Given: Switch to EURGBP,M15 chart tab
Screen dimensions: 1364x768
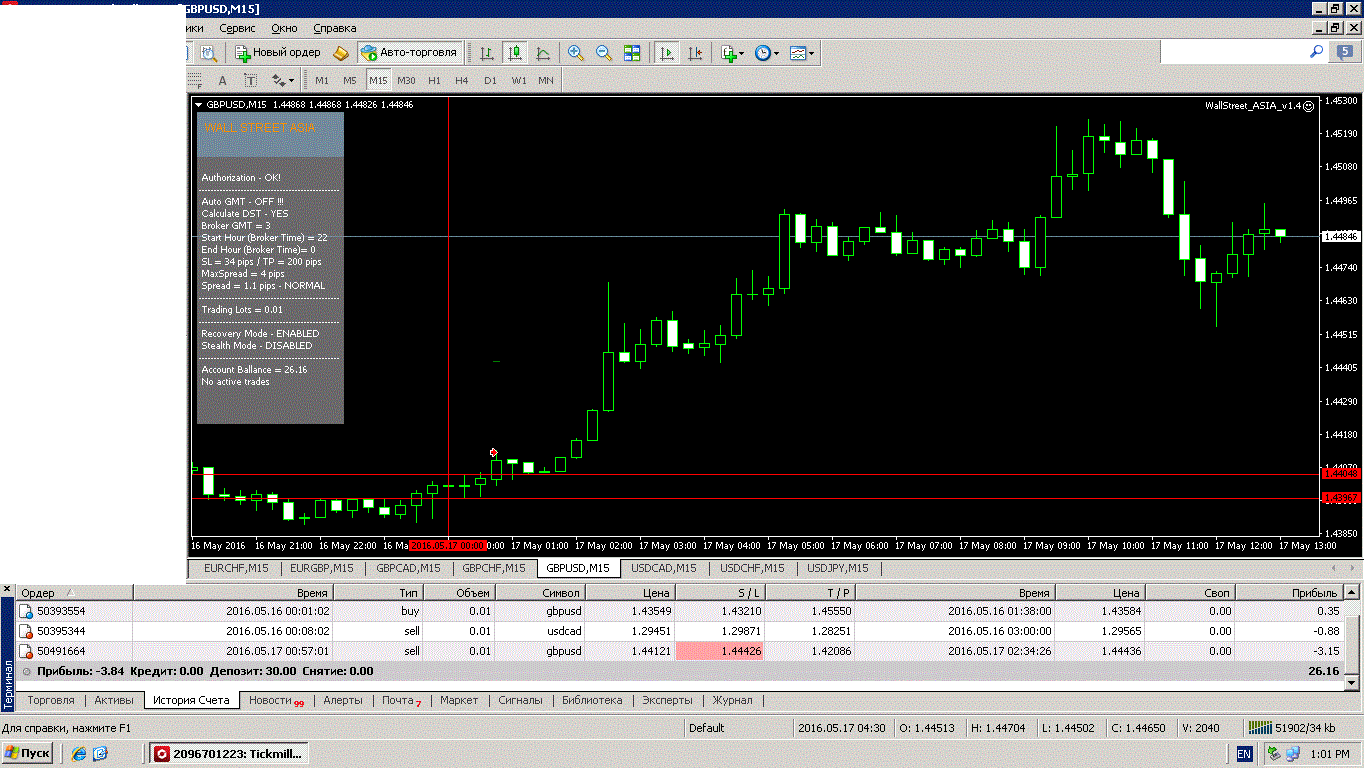Looking at the screenshot, I should click(321, 568).
